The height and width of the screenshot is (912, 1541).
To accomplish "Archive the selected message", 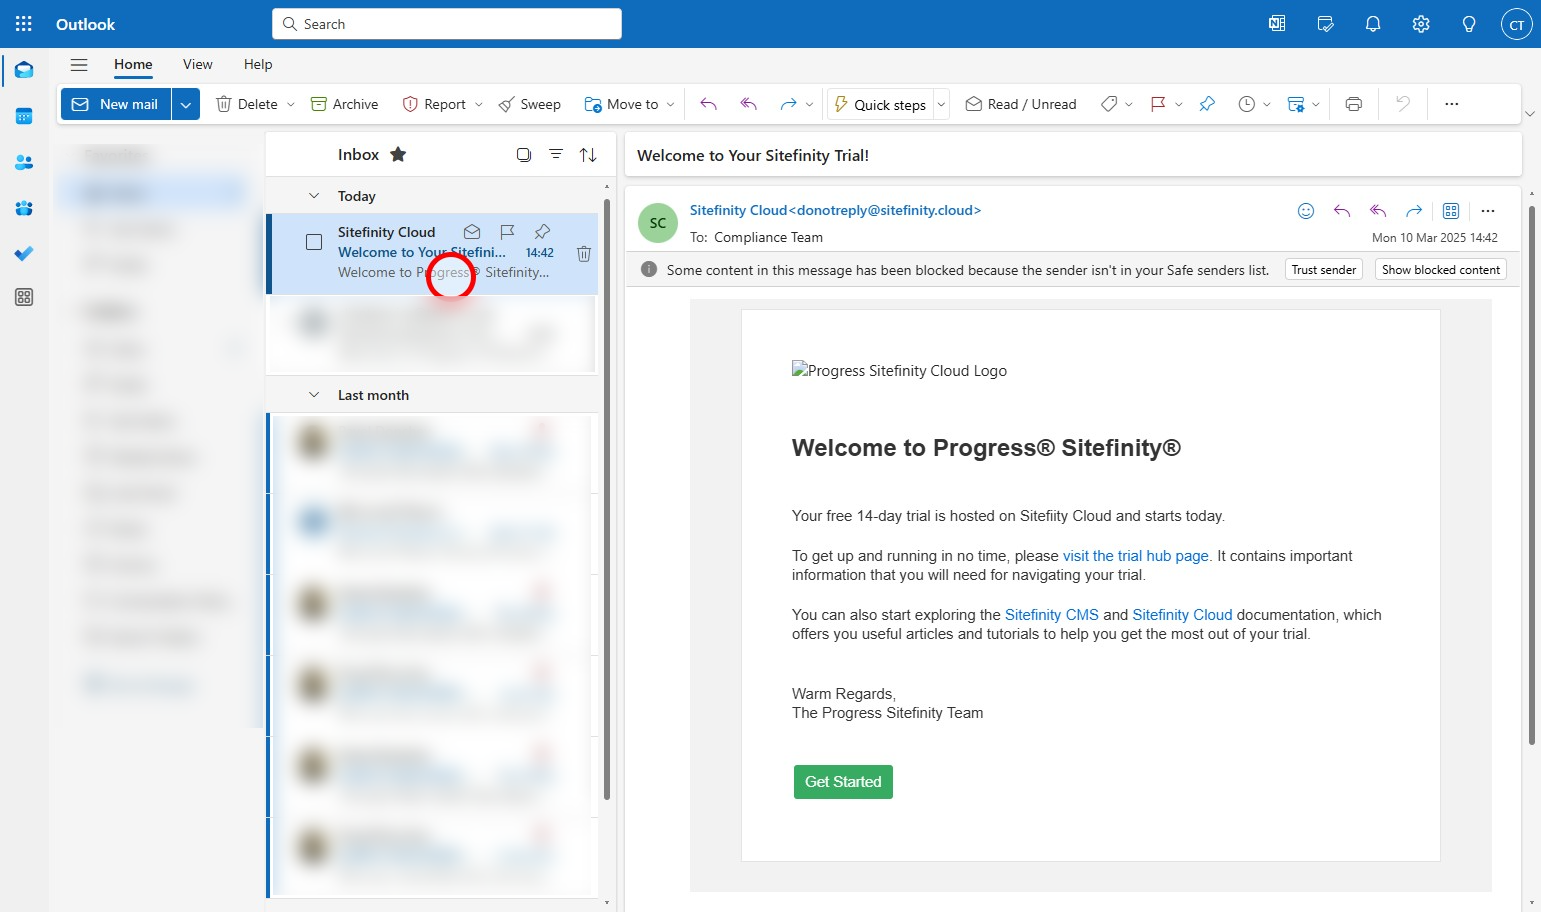I will coord(344,104).
